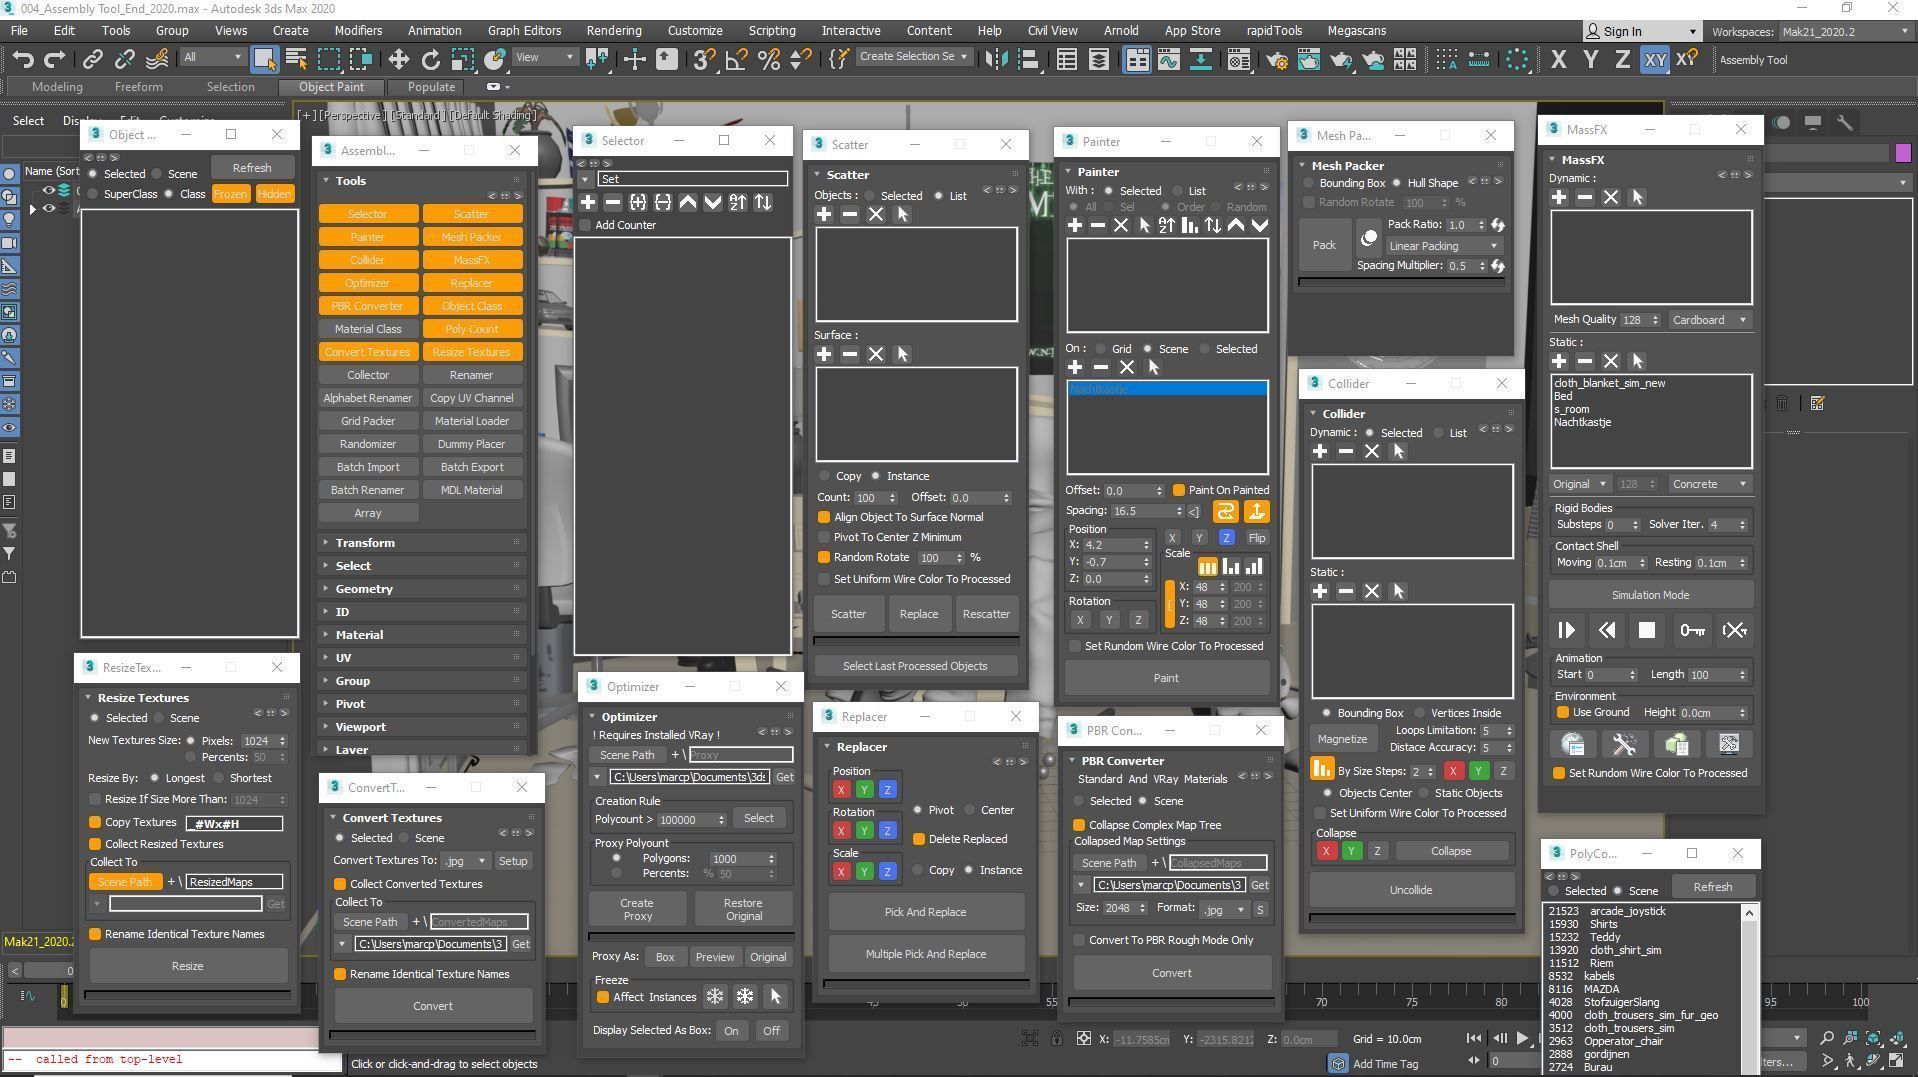Open the Concrete dropdown in MassFX
Screen dimensions: 1918x1077
coord(1709,484)
